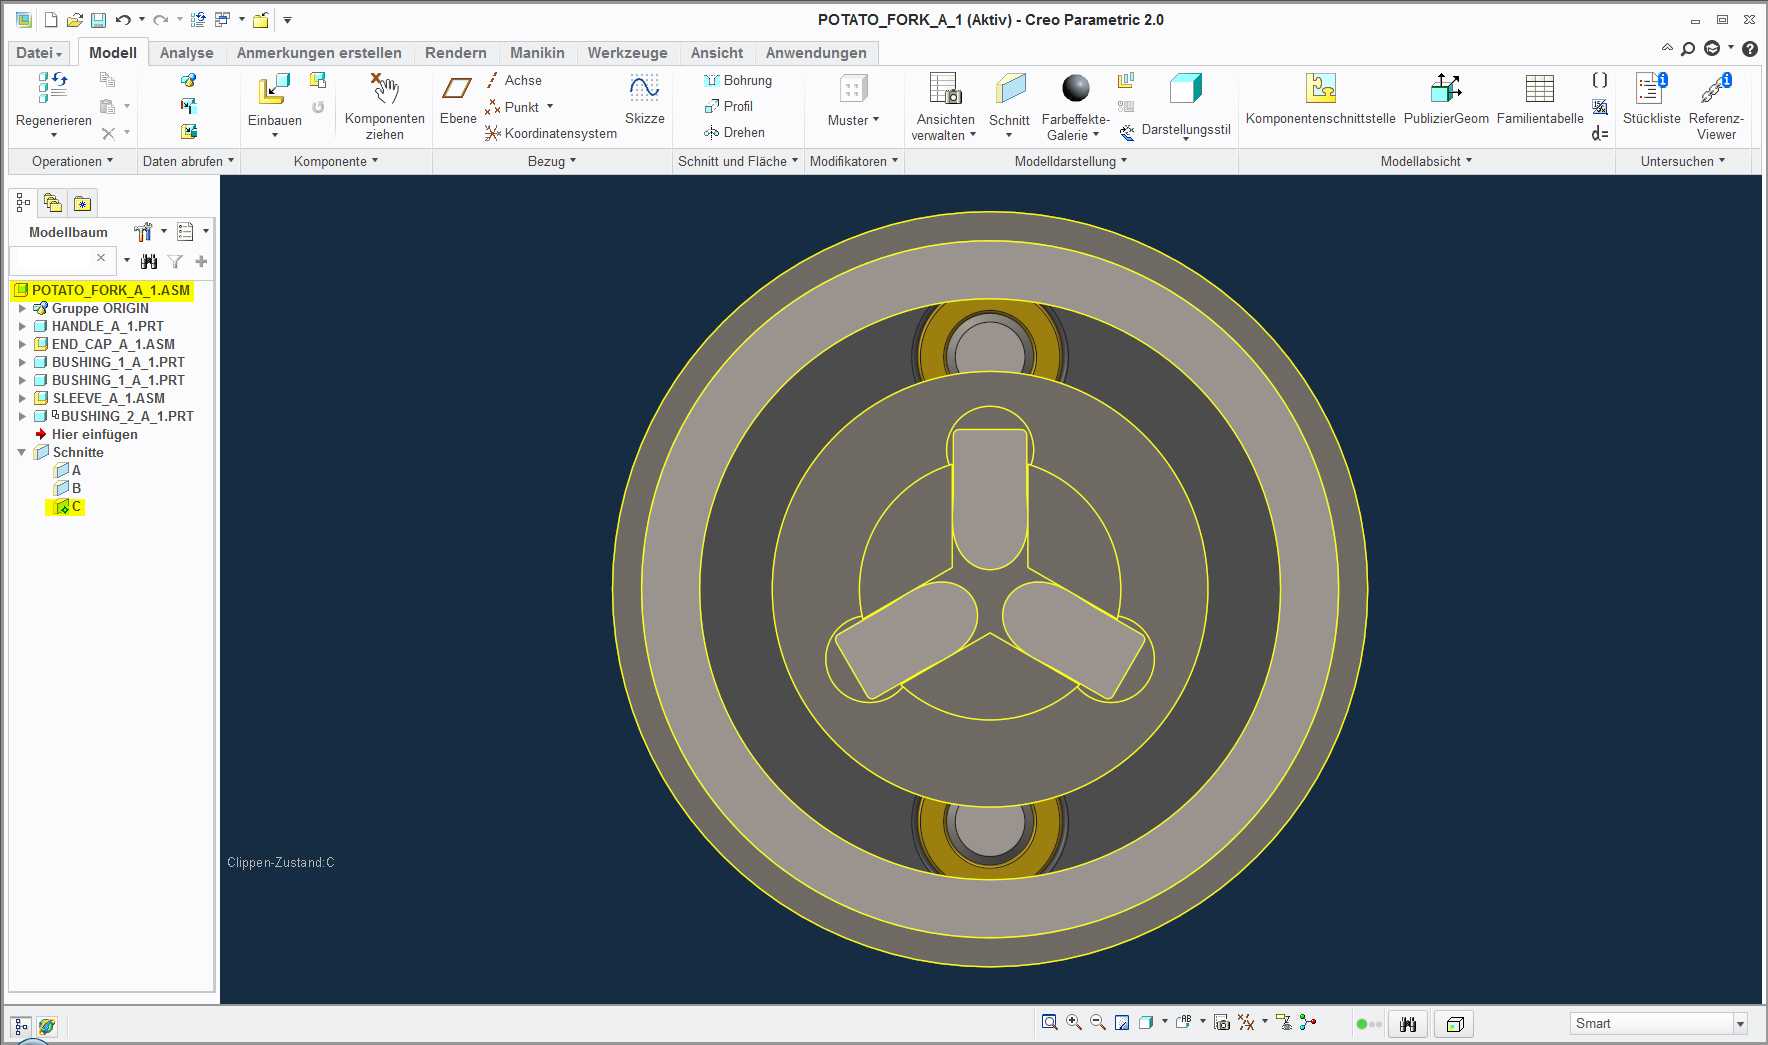The height and width of the screenshot is (1045, 1768).
Task: Switch to the Ansicht tab
Action: point(717,53)
